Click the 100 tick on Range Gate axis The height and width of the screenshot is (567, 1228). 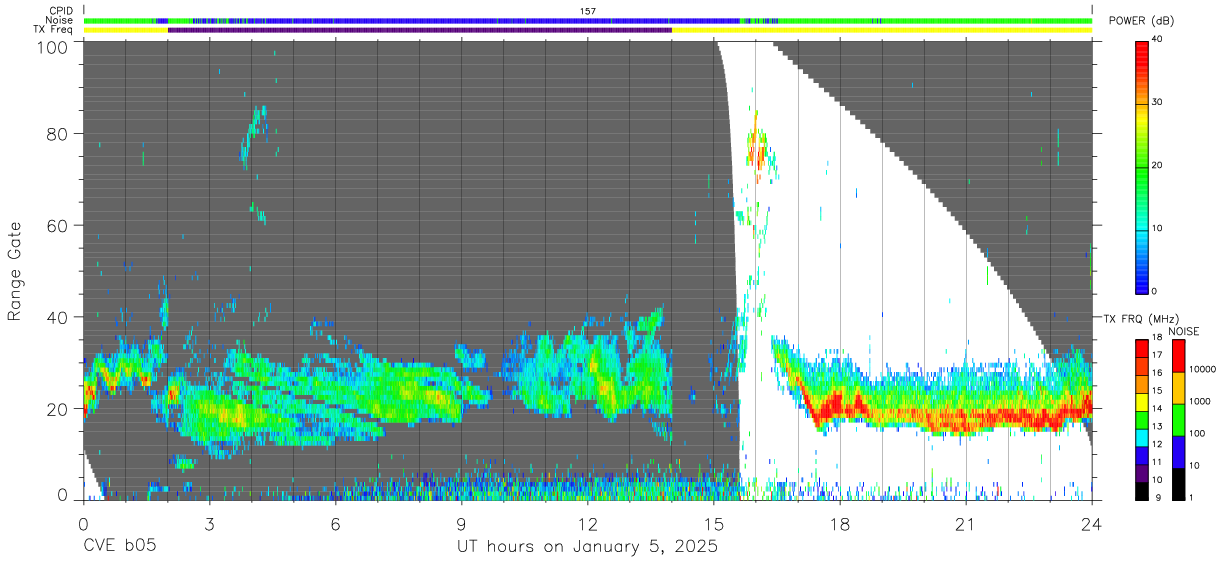coord(53,47)
